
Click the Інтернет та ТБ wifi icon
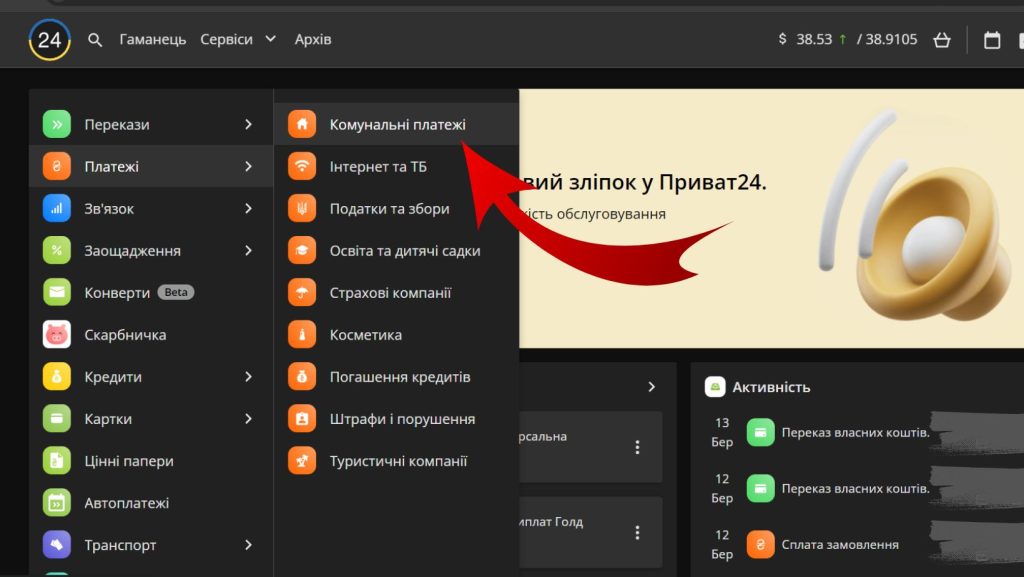pos(301,167)
